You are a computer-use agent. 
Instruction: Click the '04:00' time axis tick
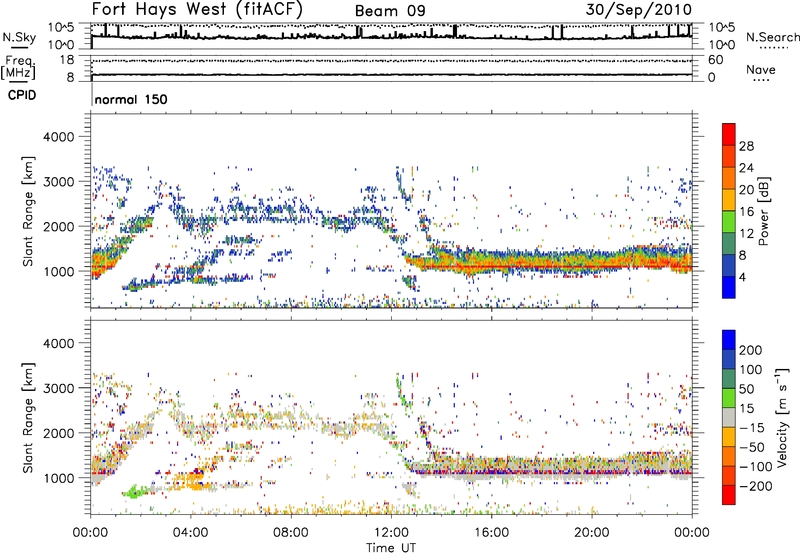(190, 533)
